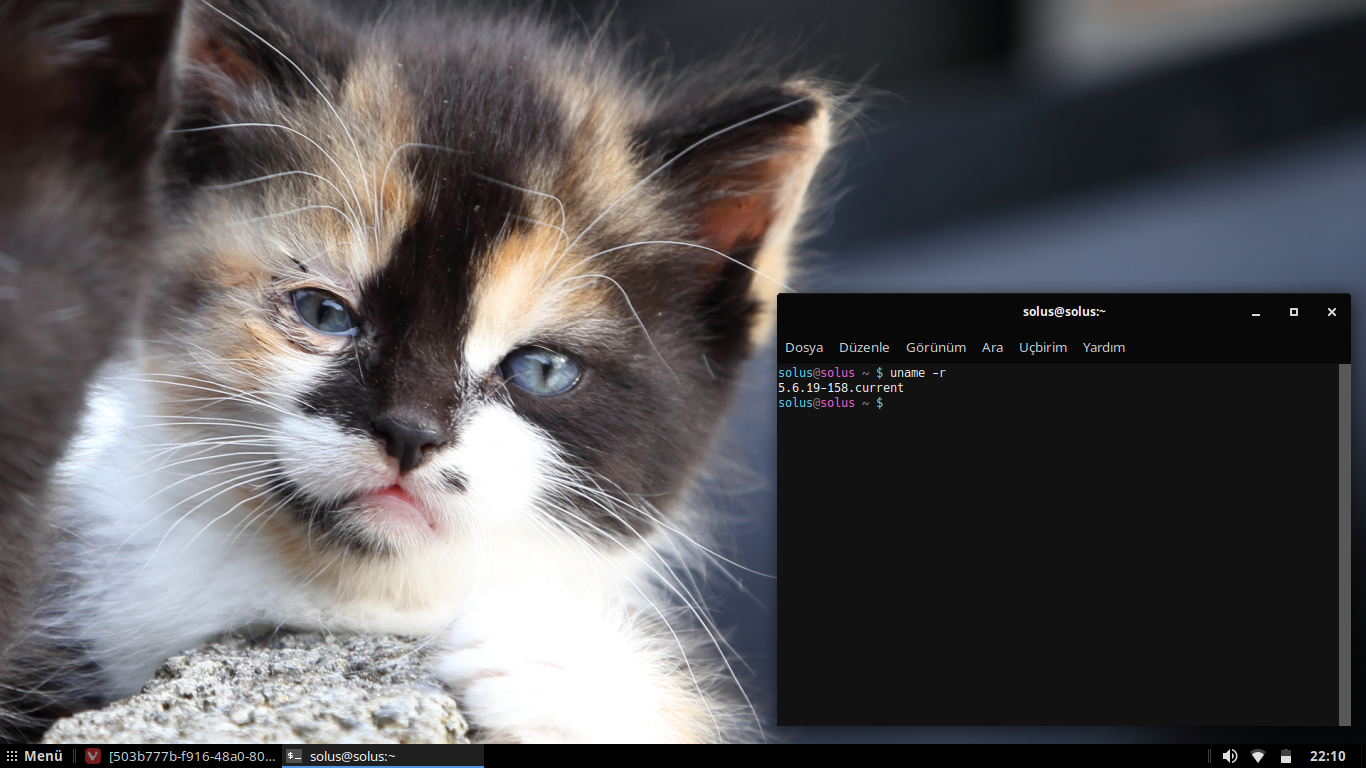Open the Görünüm menu
1366x768 pixels.
click(936, 347)
